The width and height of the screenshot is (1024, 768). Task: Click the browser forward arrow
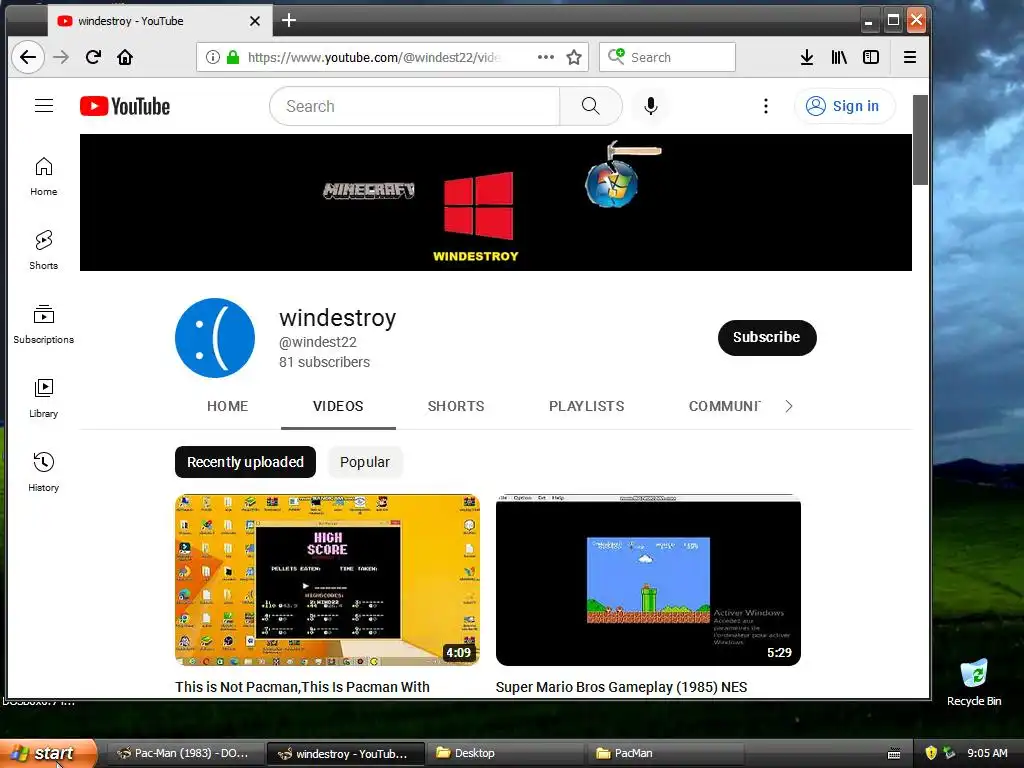[61, 57]
